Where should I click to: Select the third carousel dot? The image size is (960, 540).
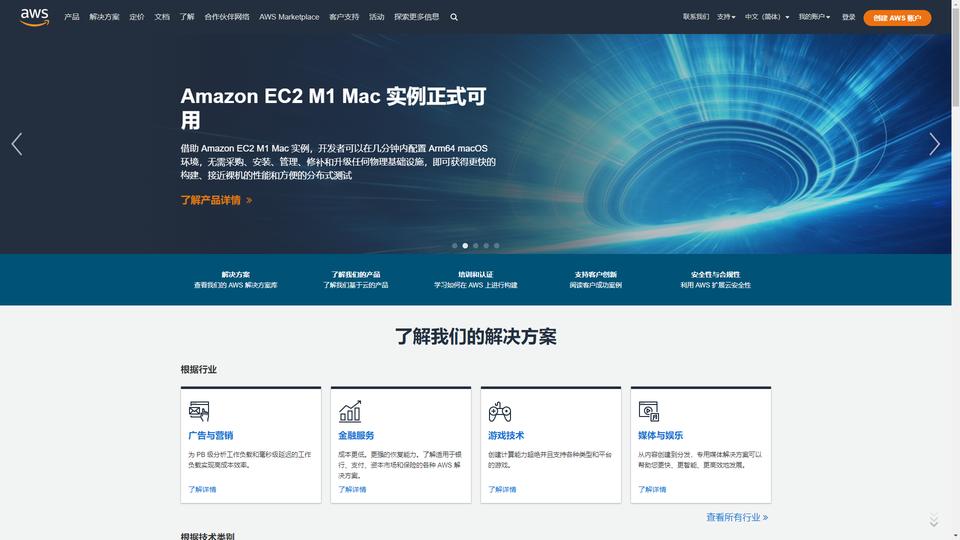click(476, 246)
